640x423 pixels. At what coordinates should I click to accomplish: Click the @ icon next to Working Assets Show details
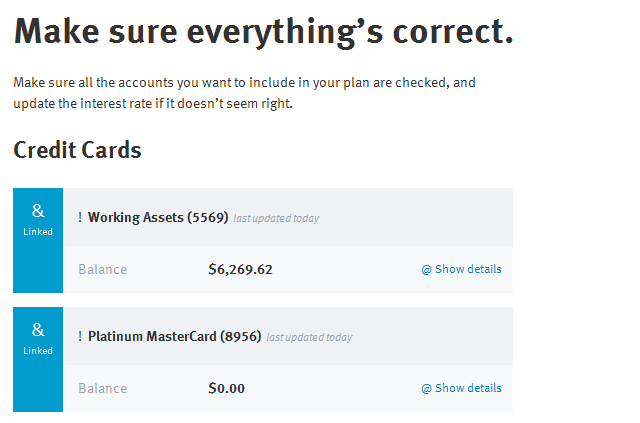426,270
